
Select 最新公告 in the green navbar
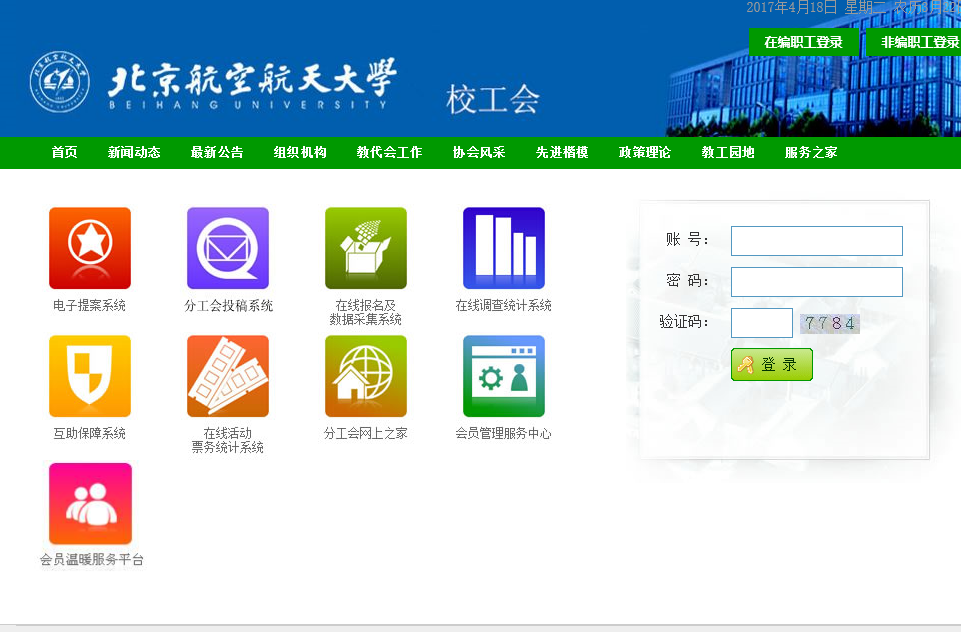tap(217, 153)
